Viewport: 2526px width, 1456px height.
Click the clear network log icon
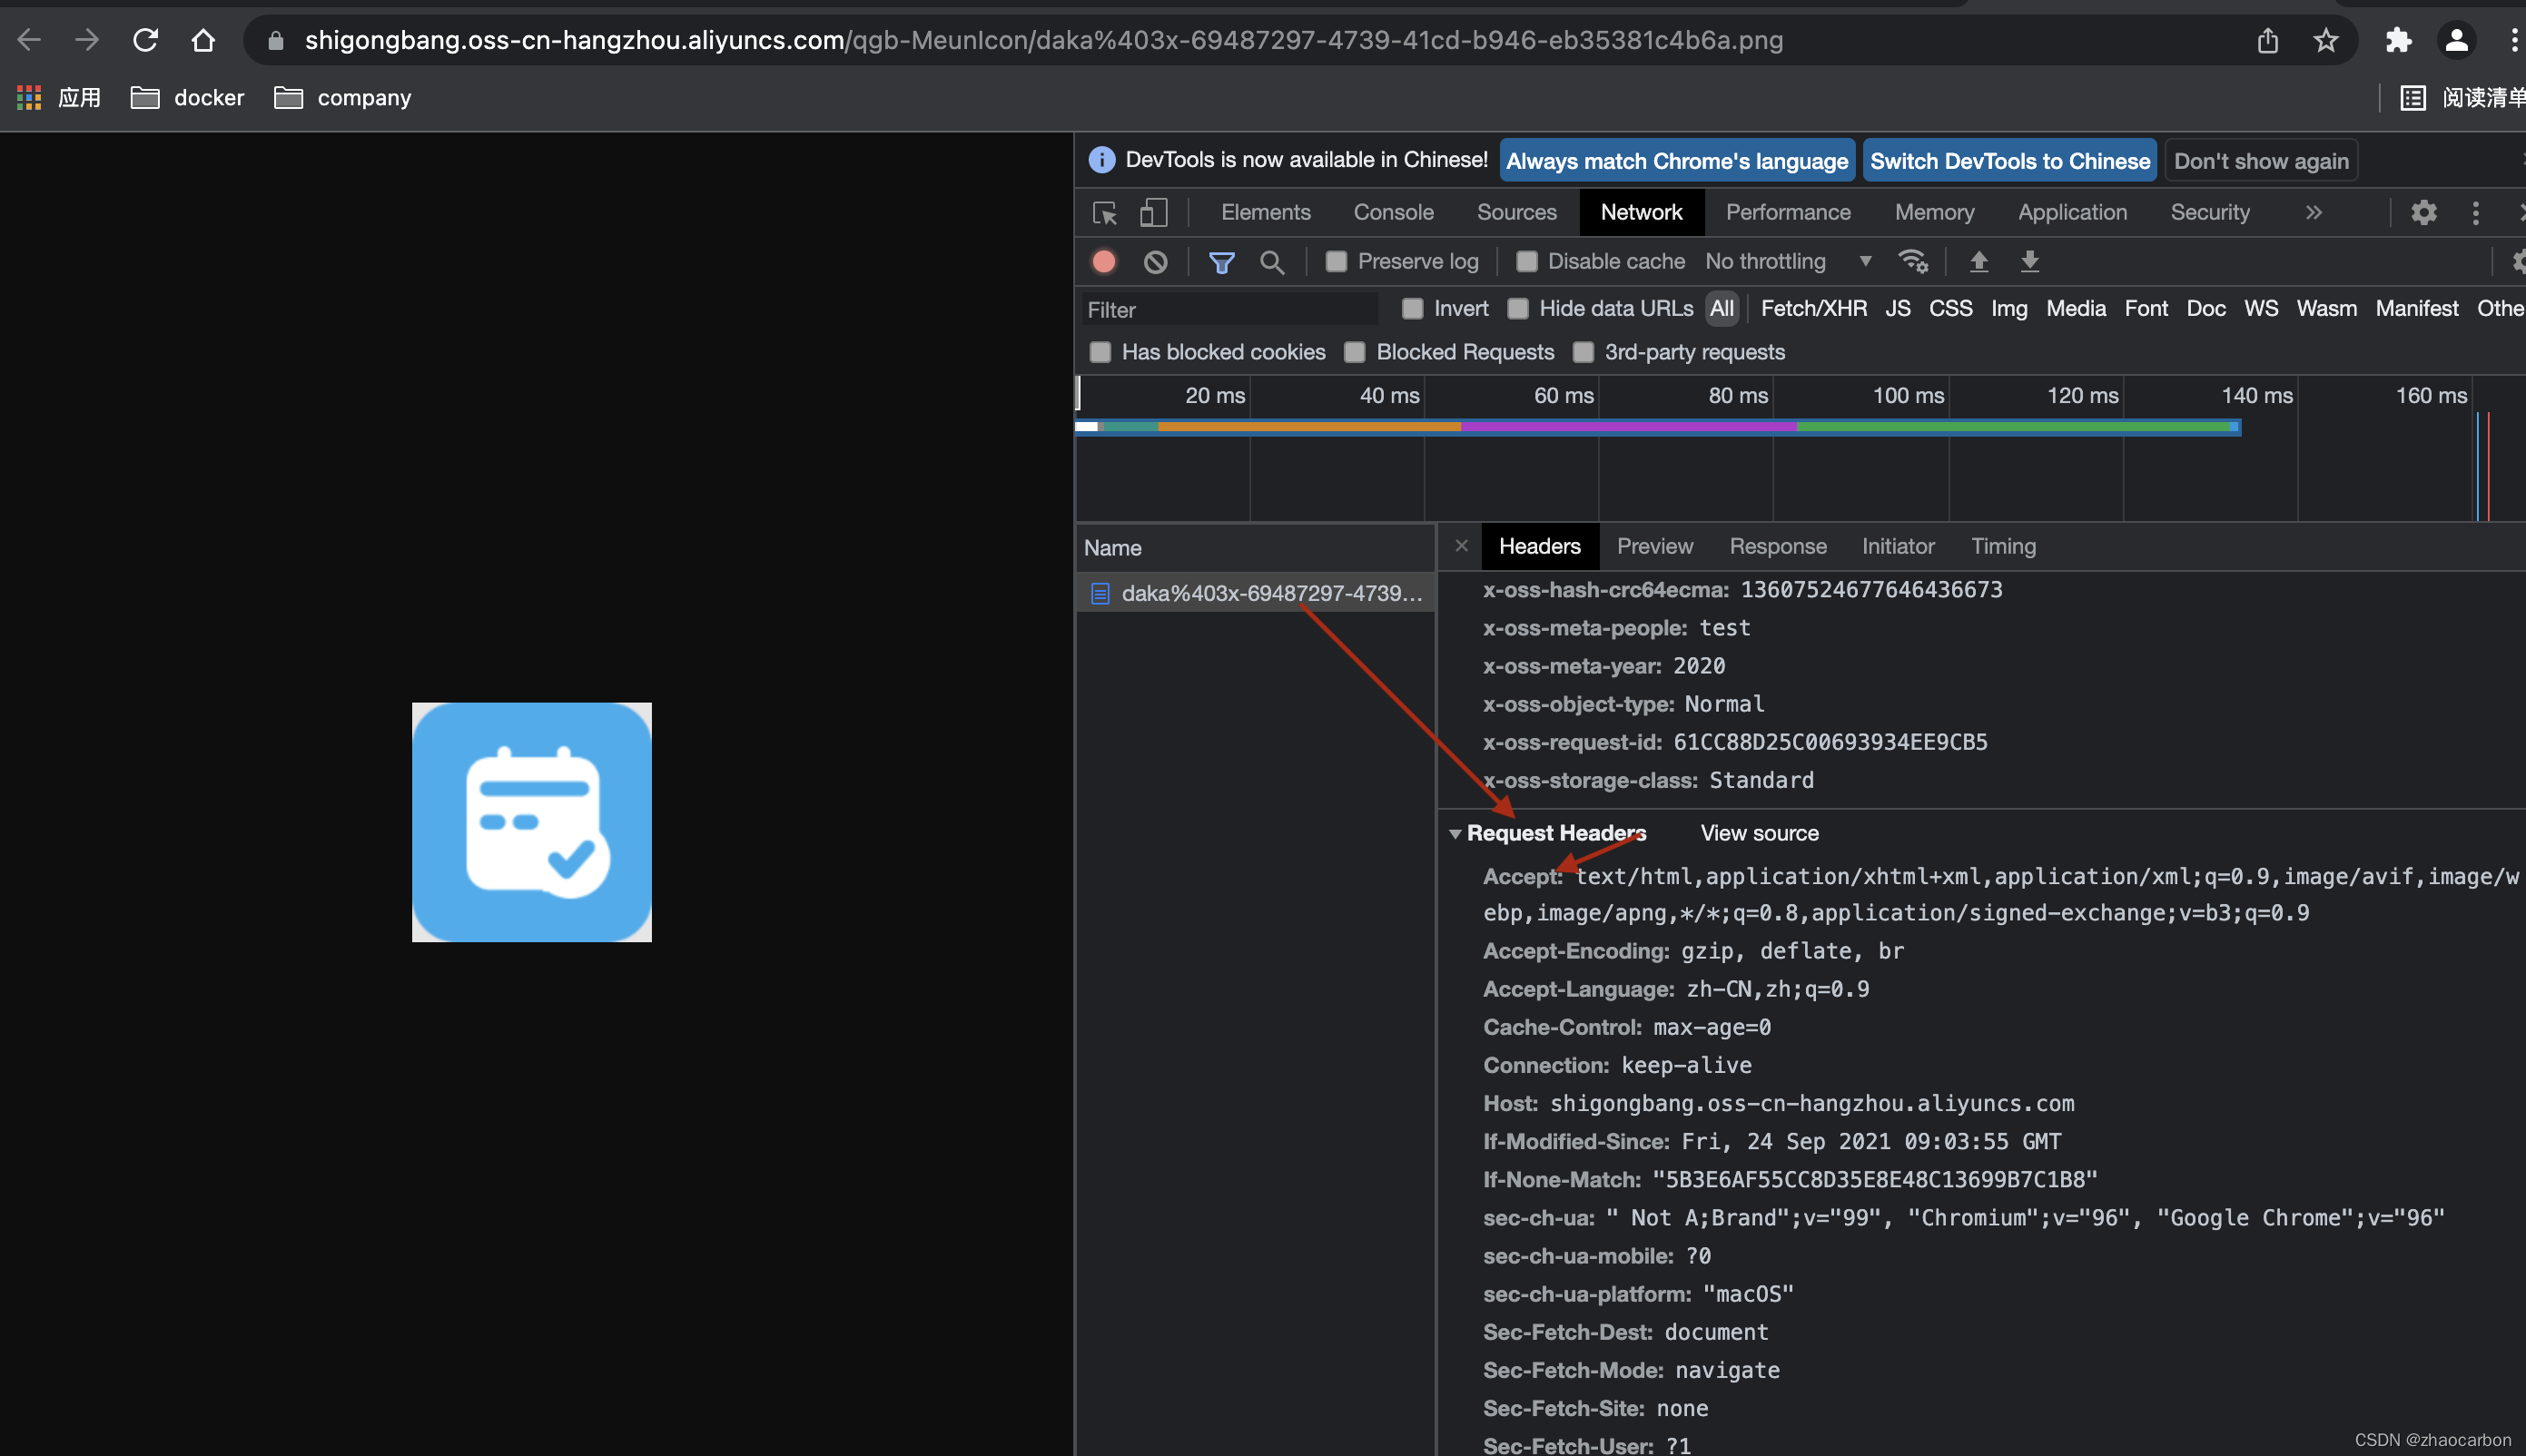(1155, 262)
